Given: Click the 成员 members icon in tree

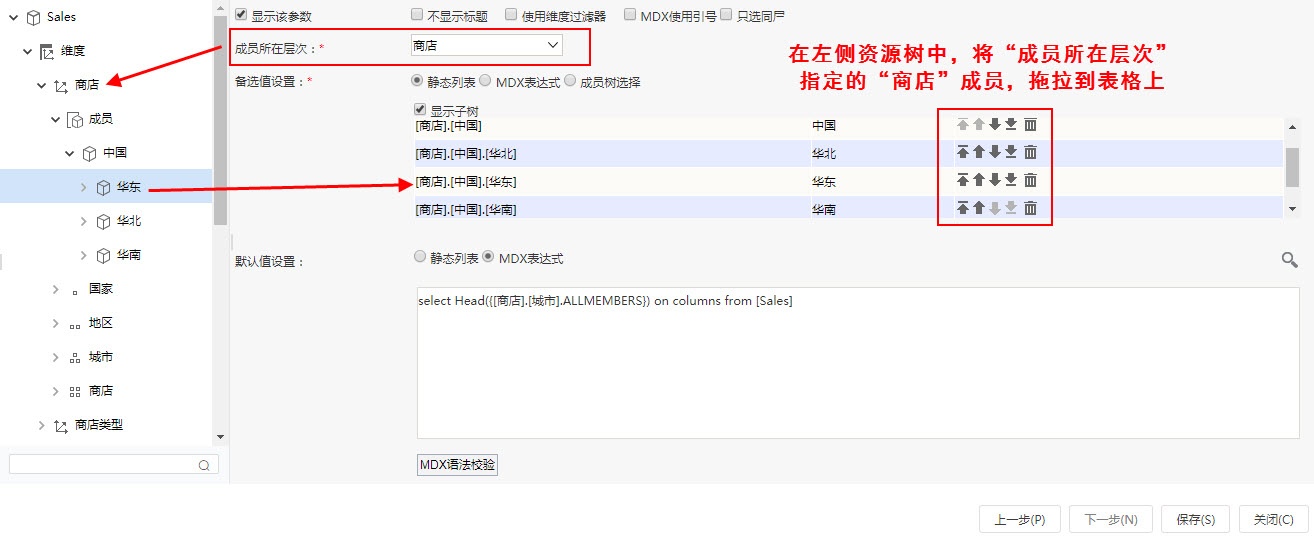Looking at the screenshot, I should (75, 119).
